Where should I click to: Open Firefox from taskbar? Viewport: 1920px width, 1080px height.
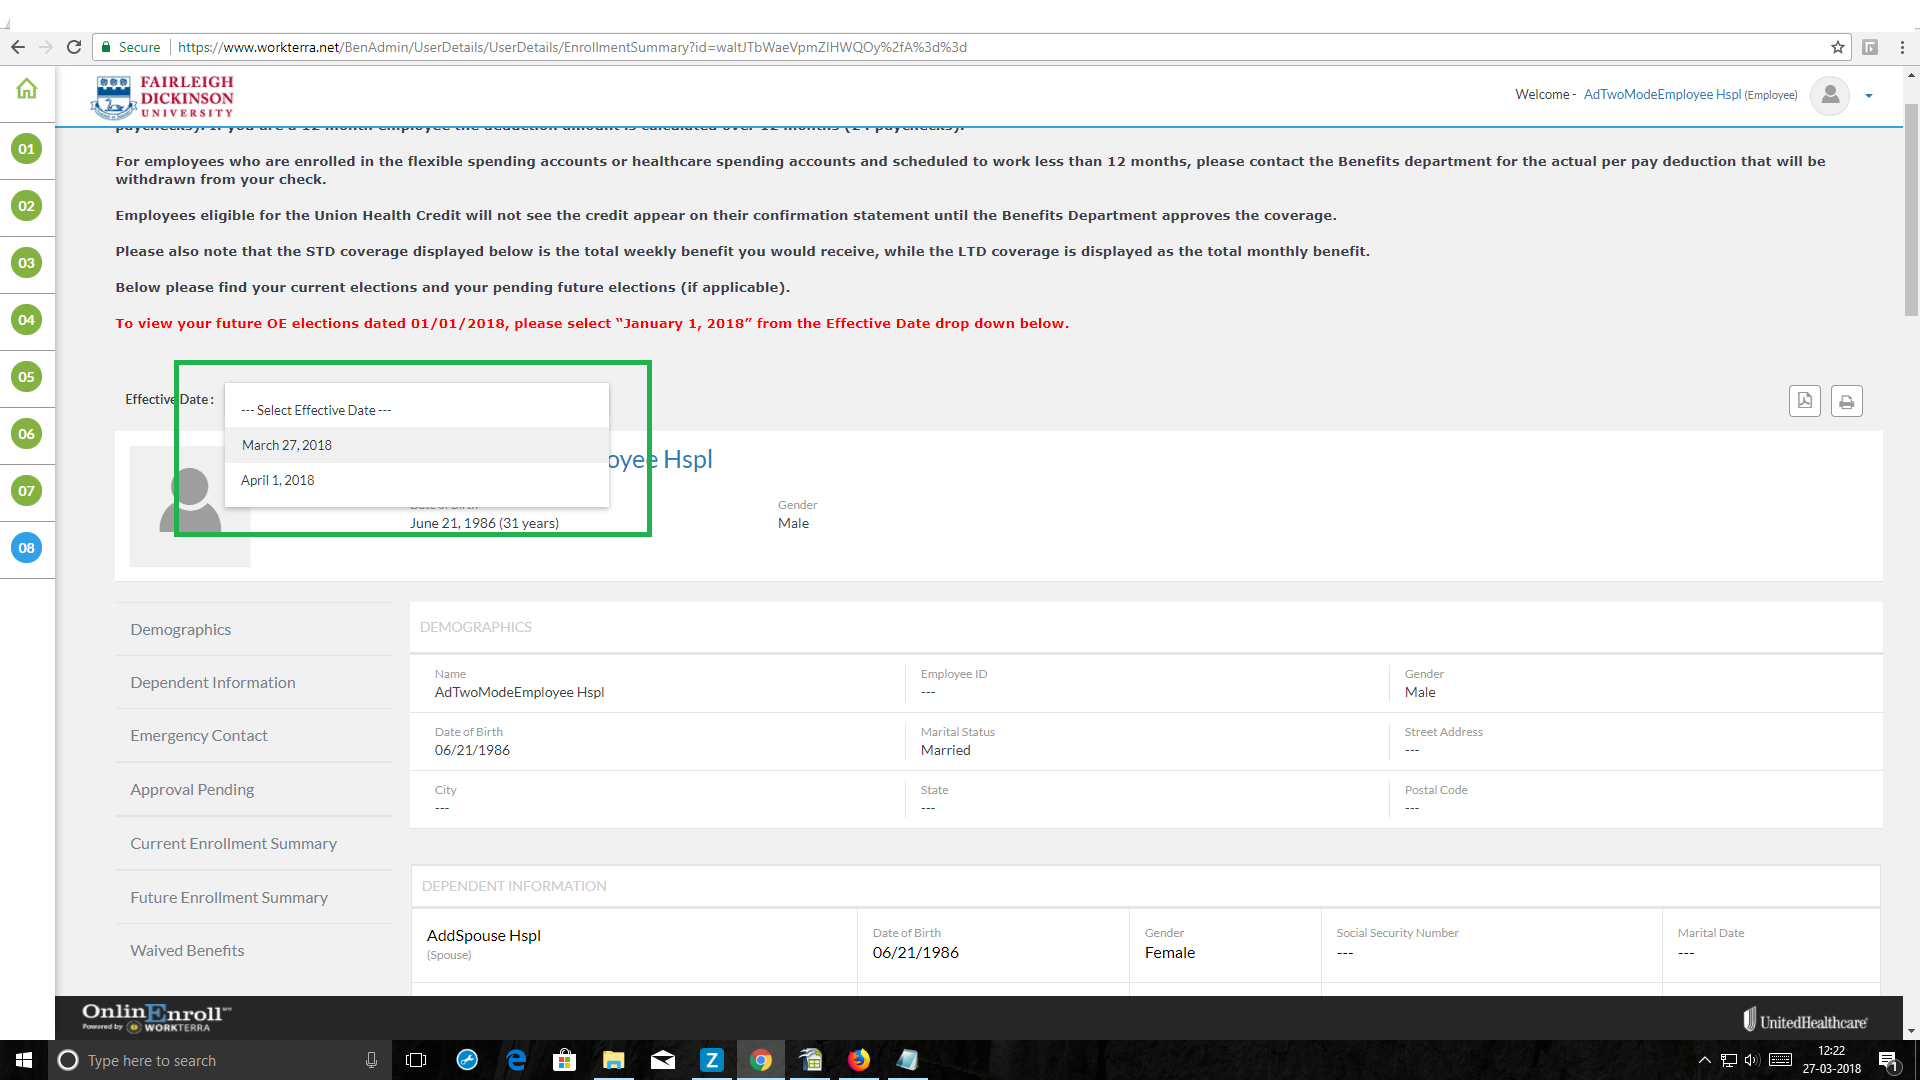tap(859, 1060)
